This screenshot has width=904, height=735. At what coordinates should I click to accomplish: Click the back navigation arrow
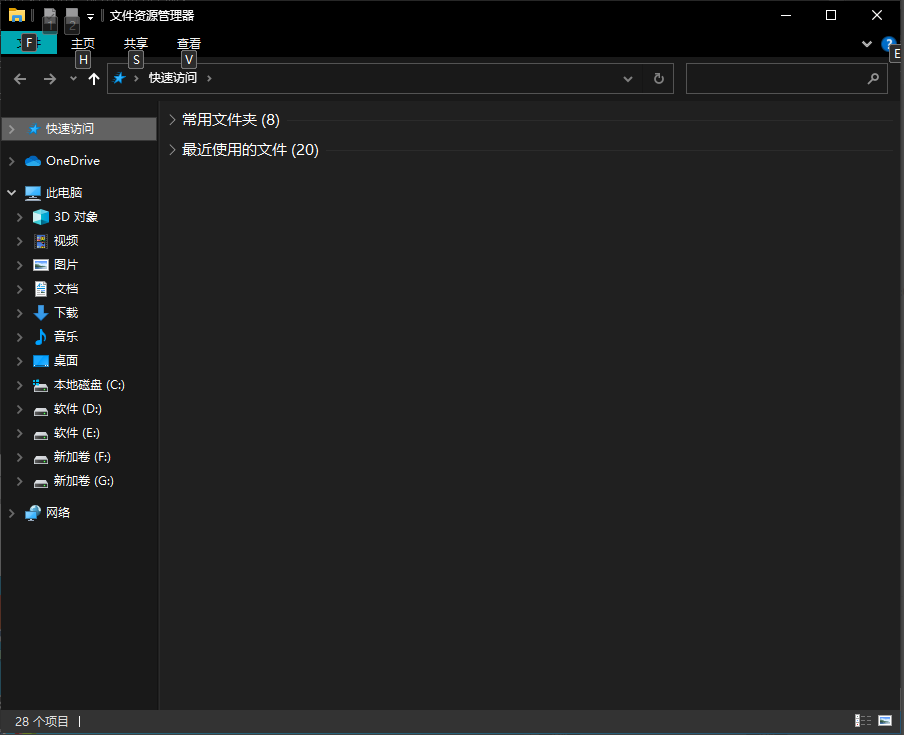tap(20, 78)
